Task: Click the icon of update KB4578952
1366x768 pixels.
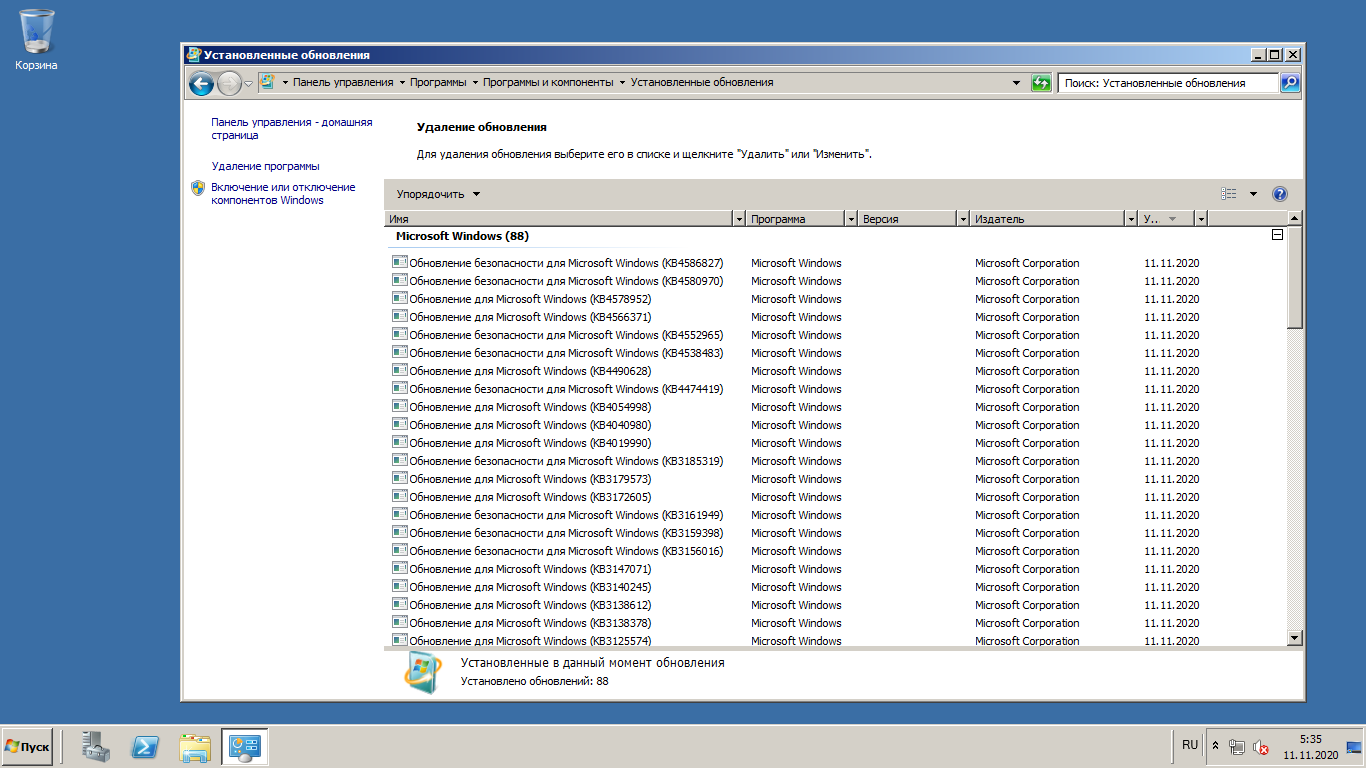Action: (x=400, y=298)
